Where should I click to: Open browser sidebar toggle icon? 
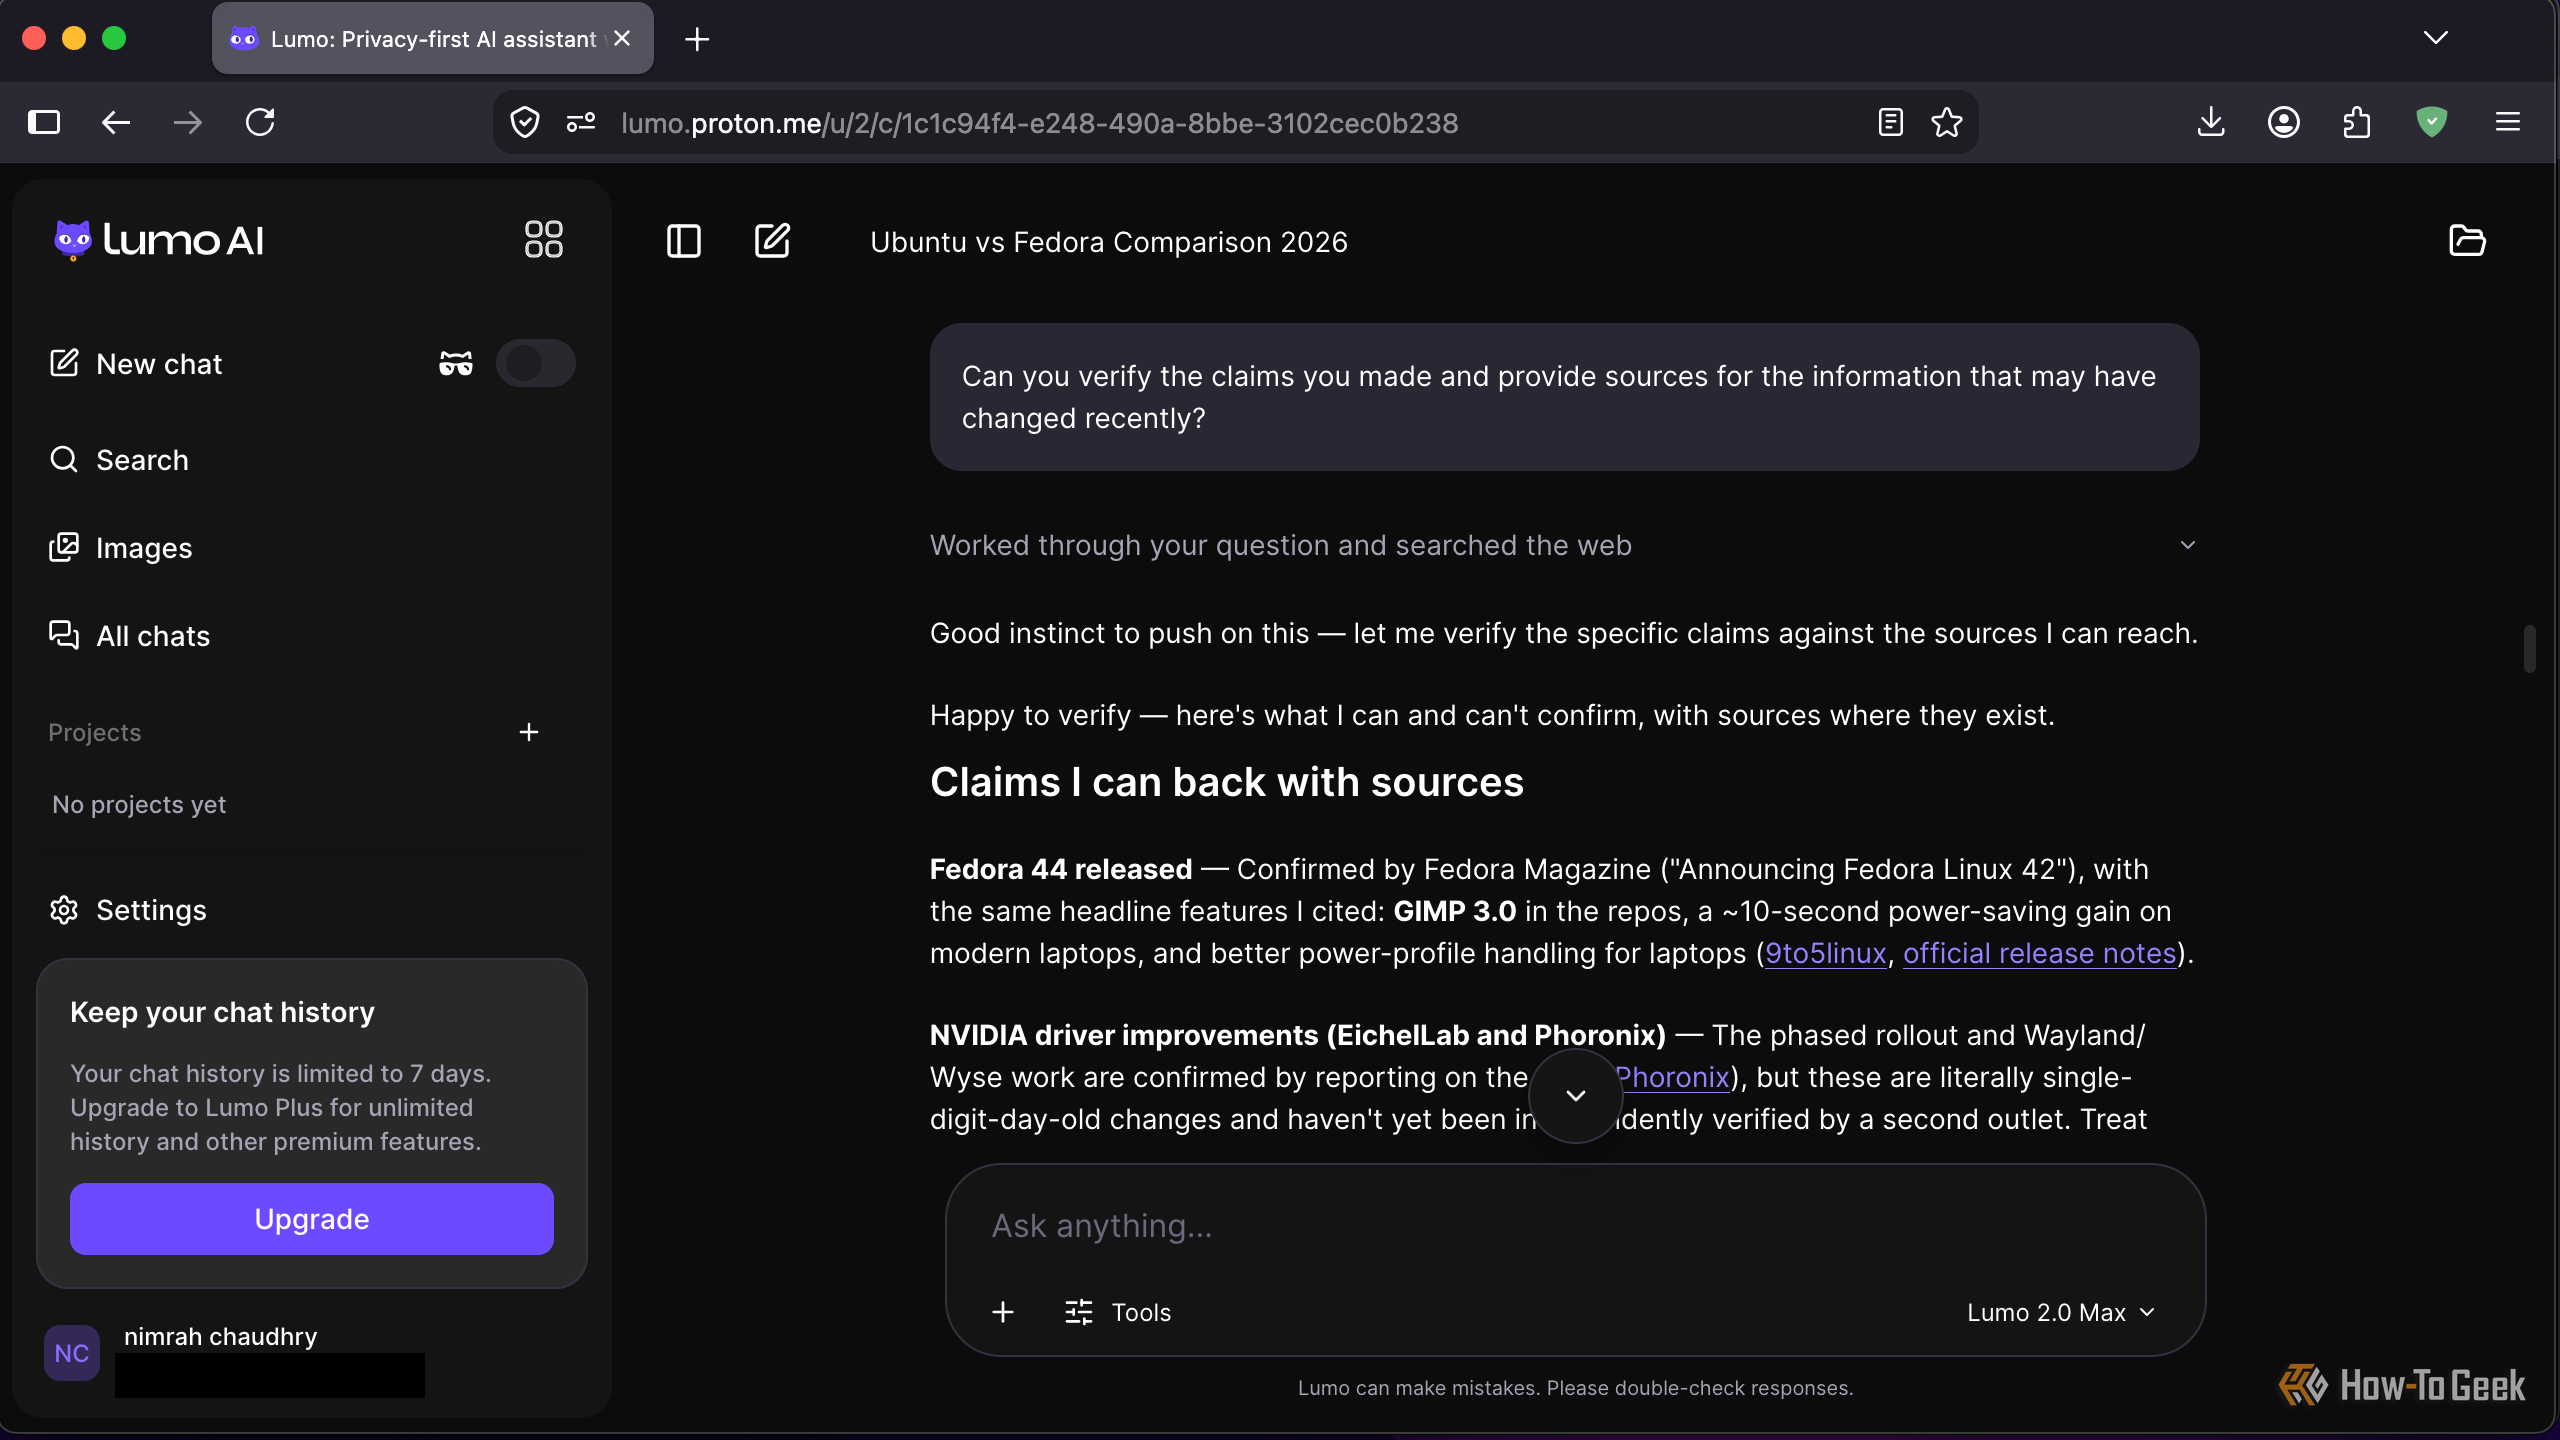pos(44,122)
